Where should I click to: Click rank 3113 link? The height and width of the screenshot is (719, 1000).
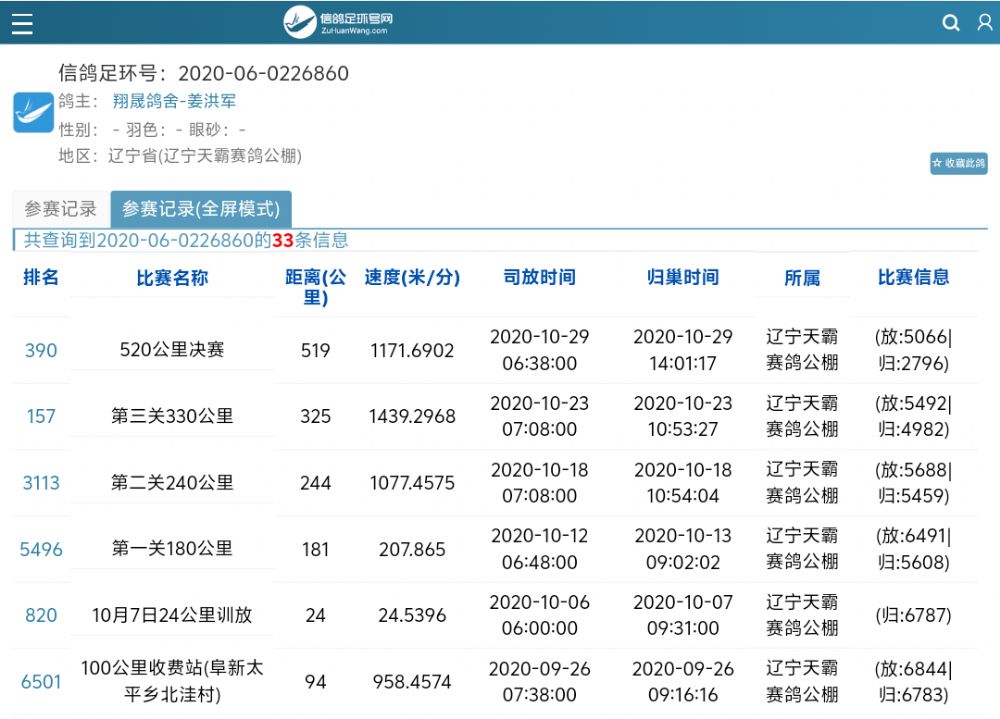pyautogui.click(x=41, y=483)
